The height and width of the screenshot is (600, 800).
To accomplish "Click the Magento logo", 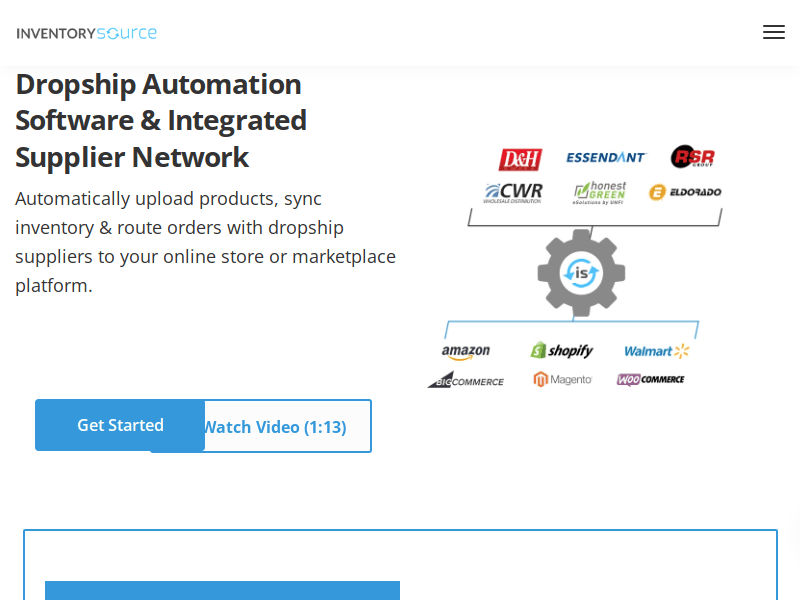I will 562,380.
